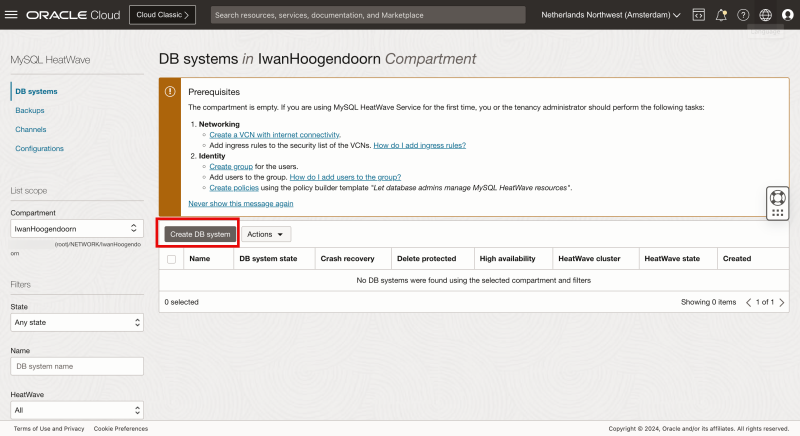The height and width of the screenshot is (436, 800).
Task: Open the user profile avatar menu
Action: [787, 15]
